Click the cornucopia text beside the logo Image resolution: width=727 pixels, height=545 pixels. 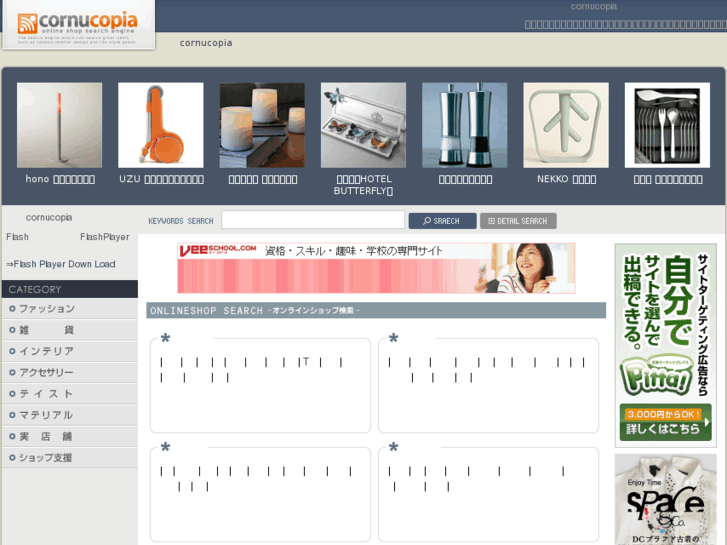point(206,43)
